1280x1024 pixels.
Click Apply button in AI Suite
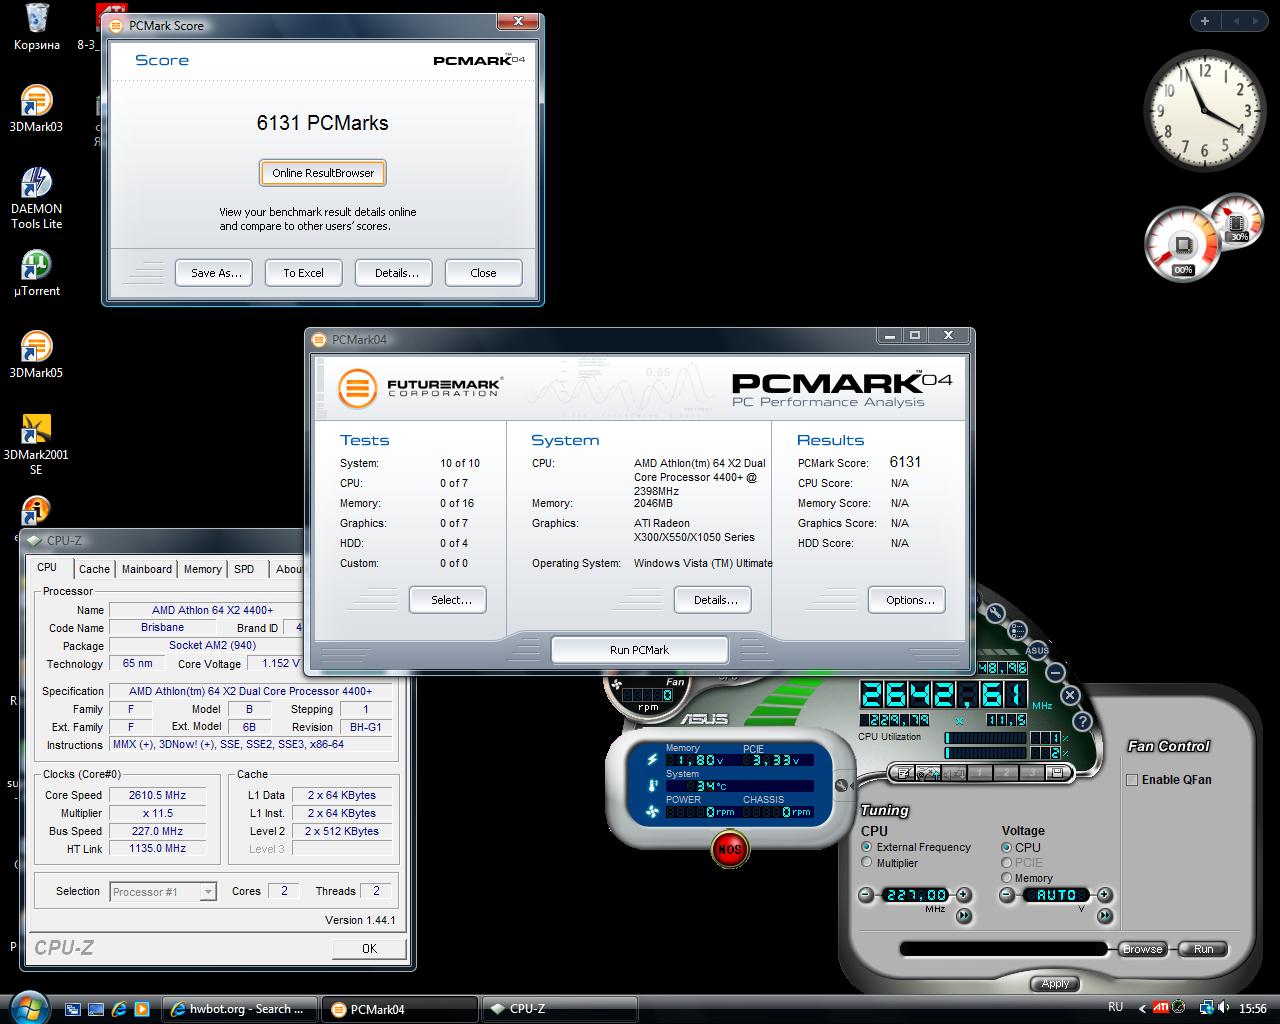1055,984
